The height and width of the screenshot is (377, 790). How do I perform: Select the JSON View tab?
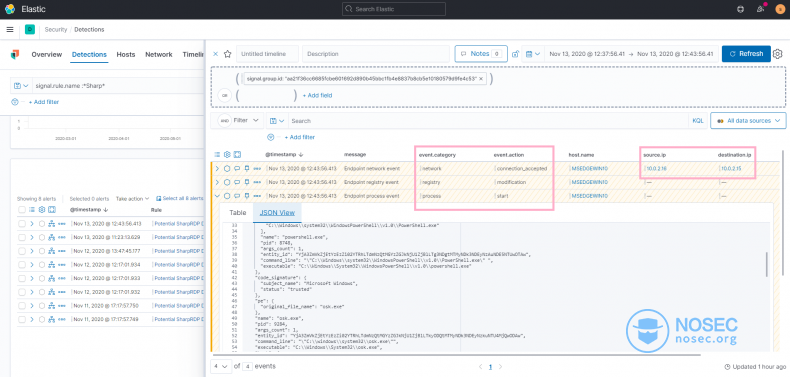pos(277,212)
